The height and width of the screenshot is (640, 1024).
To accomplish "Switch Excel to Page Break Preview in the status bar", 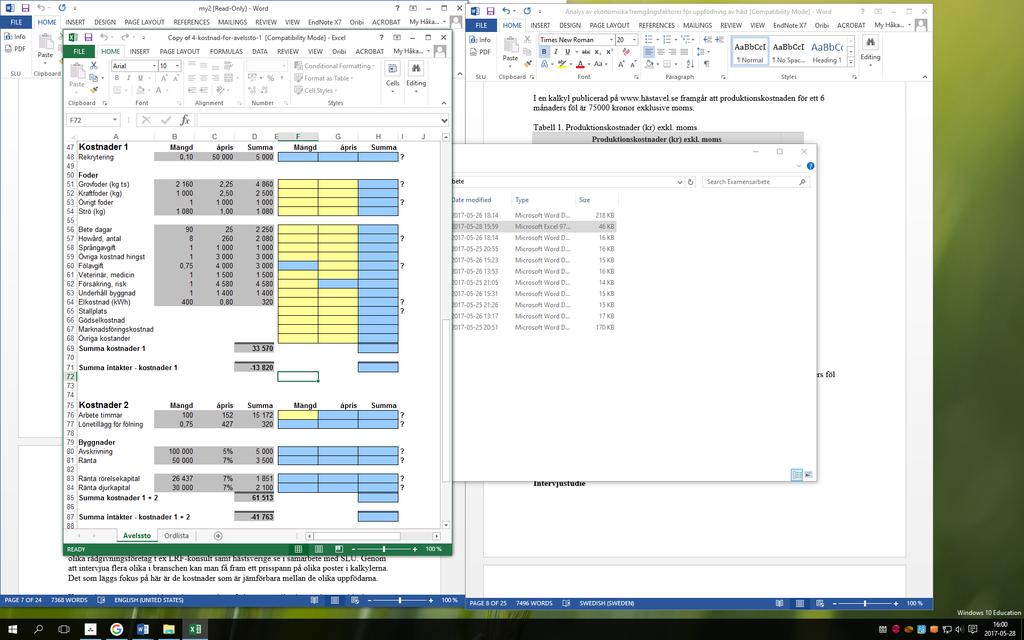I will point(338,549).
